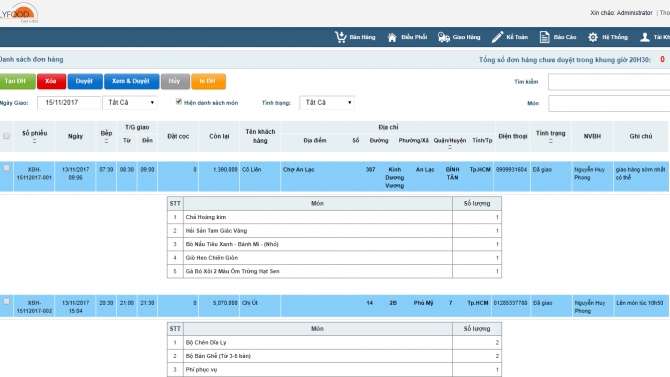Open the Kế Toán menu label

coord(517,37)
